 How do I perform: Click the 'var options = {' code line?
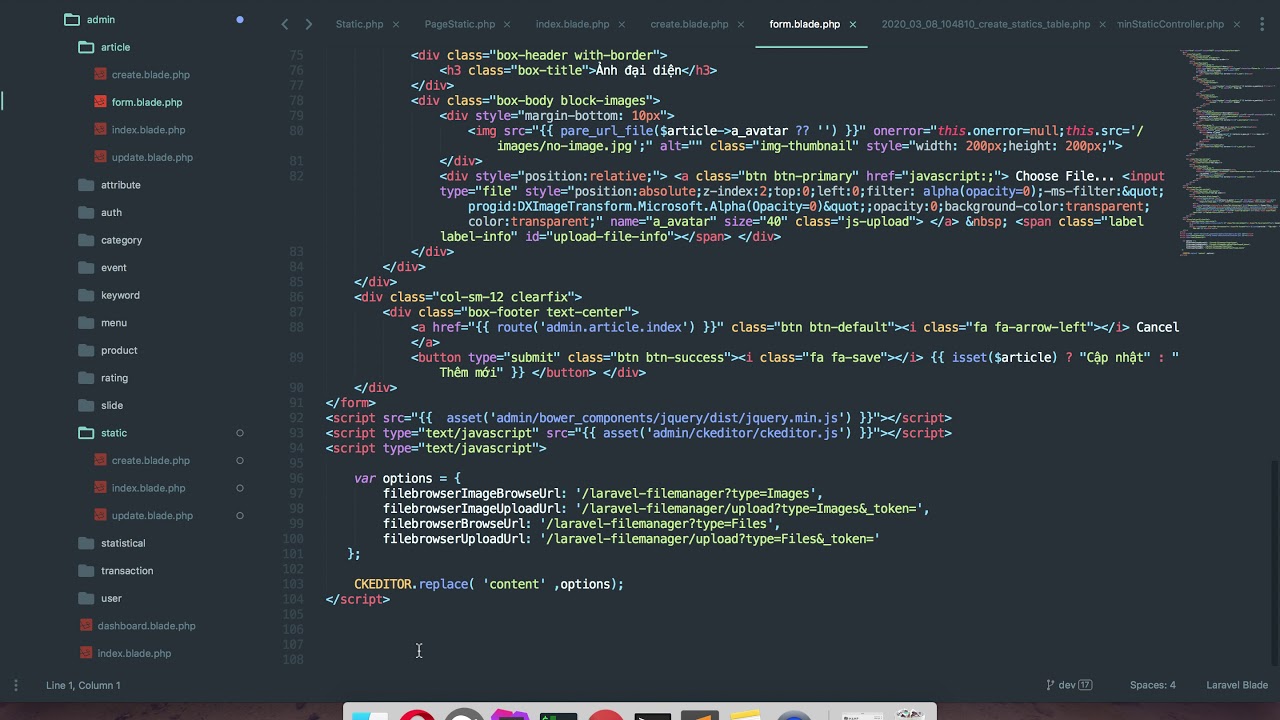click(407, 478)
